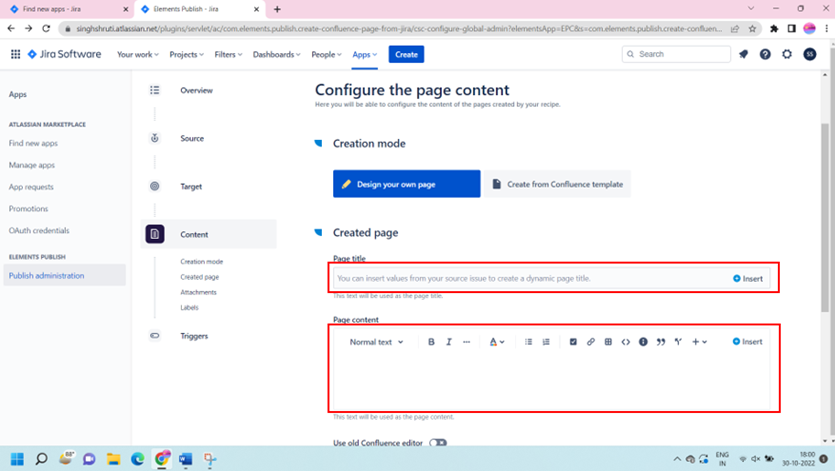Jump to Creation mode sub-item

click(x=201, y=262)
